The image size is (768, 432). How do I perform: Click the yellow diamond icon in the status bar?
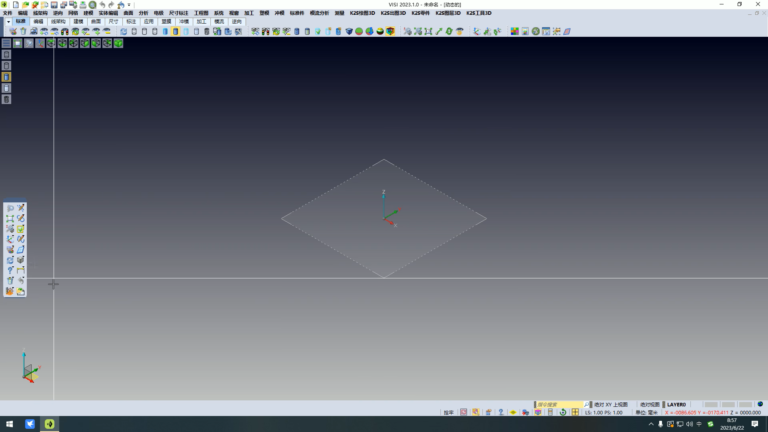[513, 412]
